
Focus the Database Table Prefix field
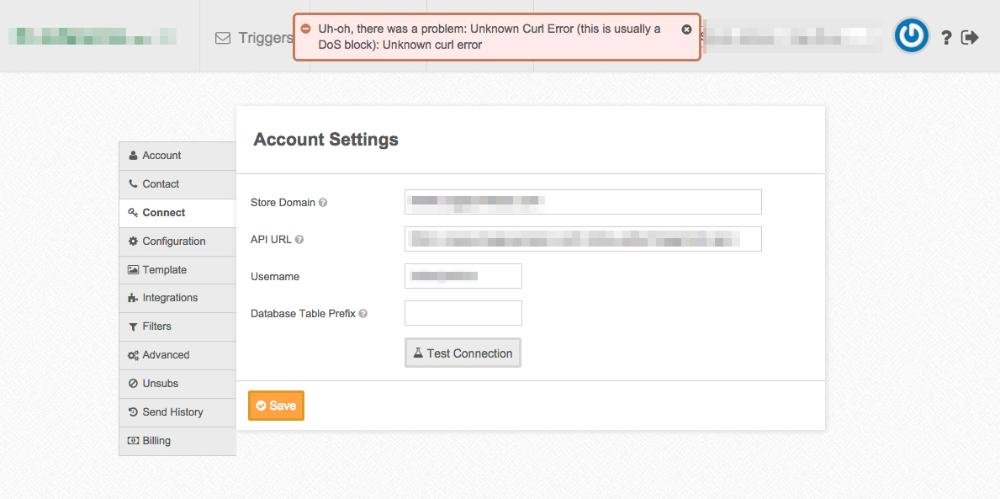[463, 313]
